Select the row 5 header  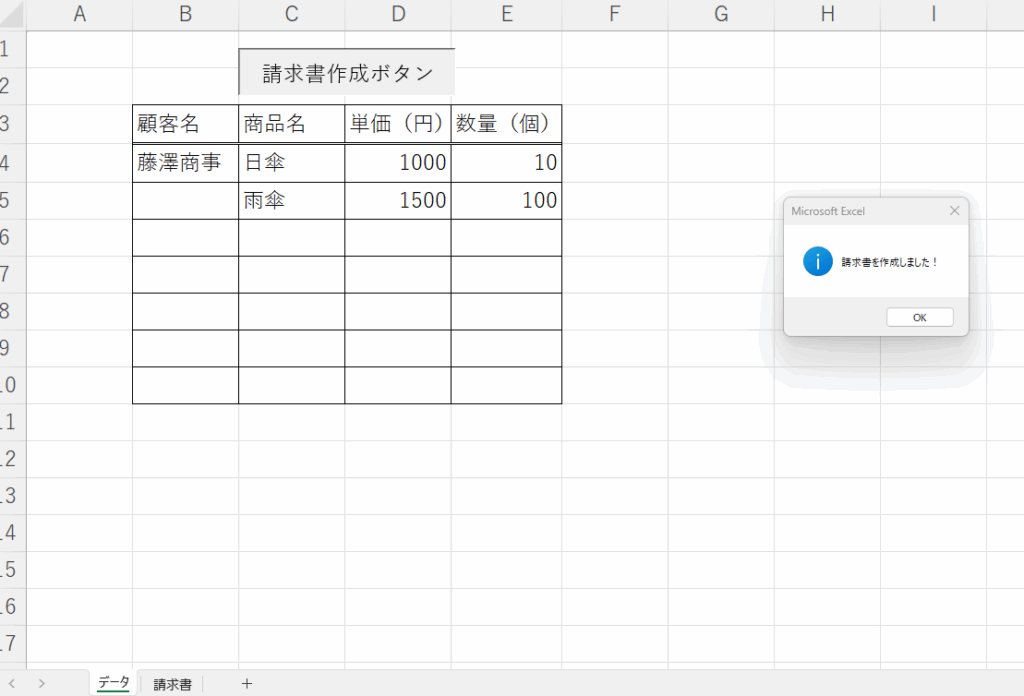[10, 200]
